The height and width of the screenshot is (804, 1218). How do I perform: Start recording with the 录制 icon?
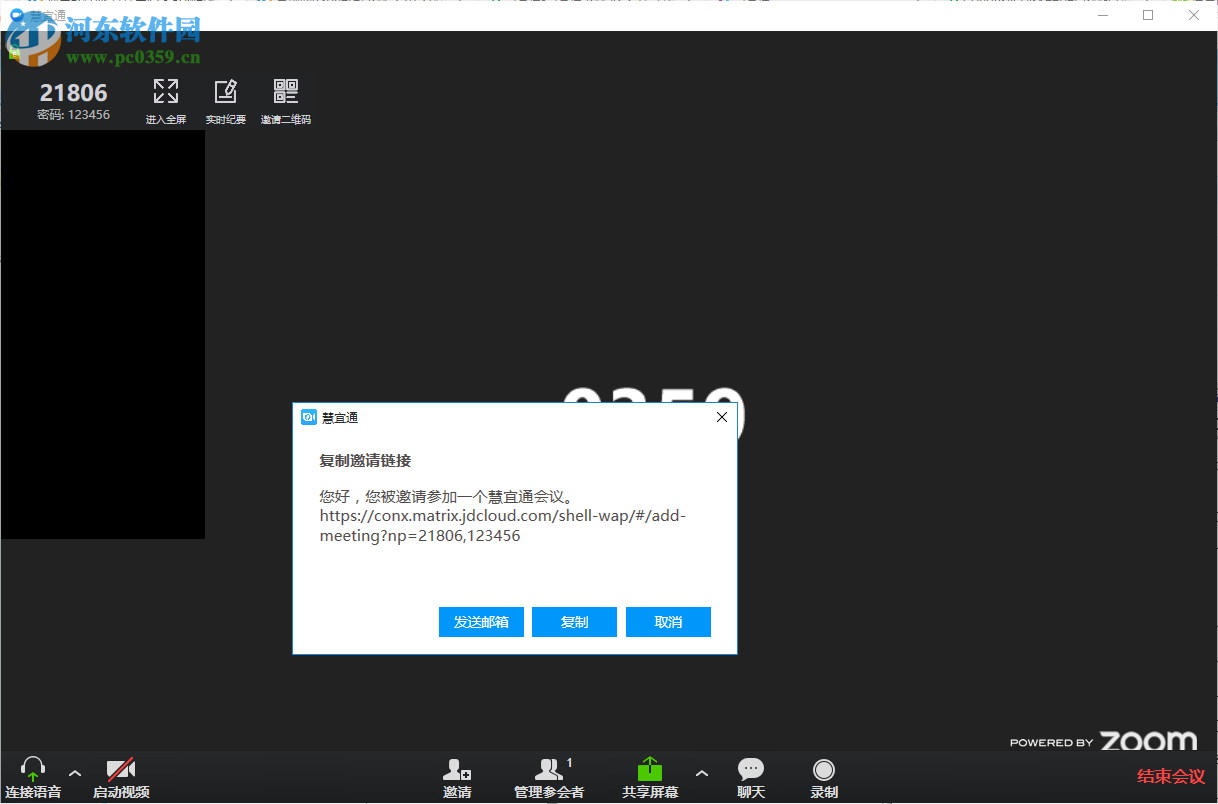click(823, 777)
